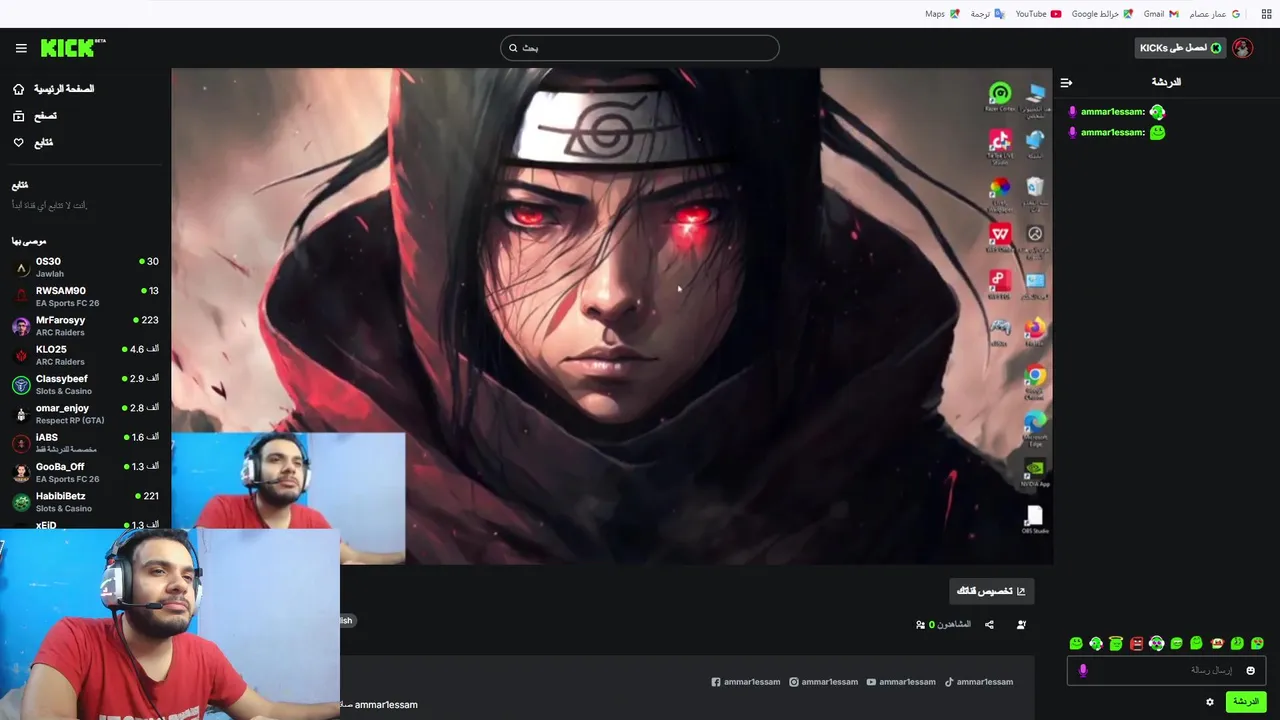Open recommended channel GooBa_Off

tap(85, 472)
